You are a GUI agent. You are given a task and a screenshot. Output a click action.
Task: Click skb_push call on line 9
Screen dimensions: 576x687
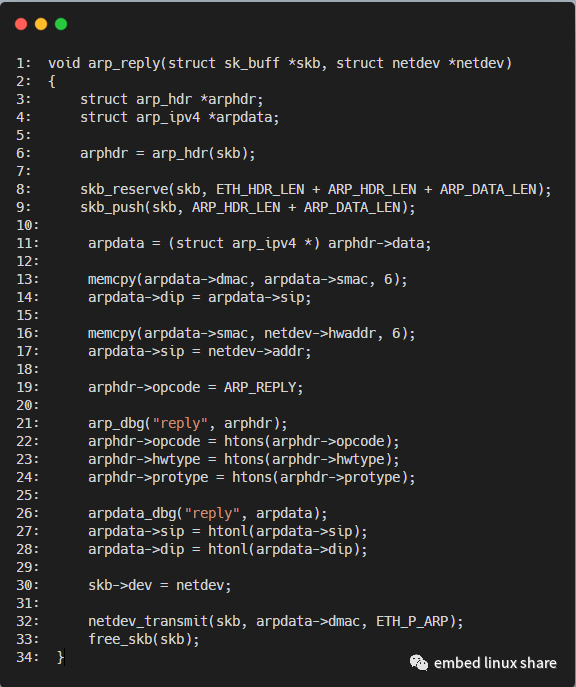112,207
